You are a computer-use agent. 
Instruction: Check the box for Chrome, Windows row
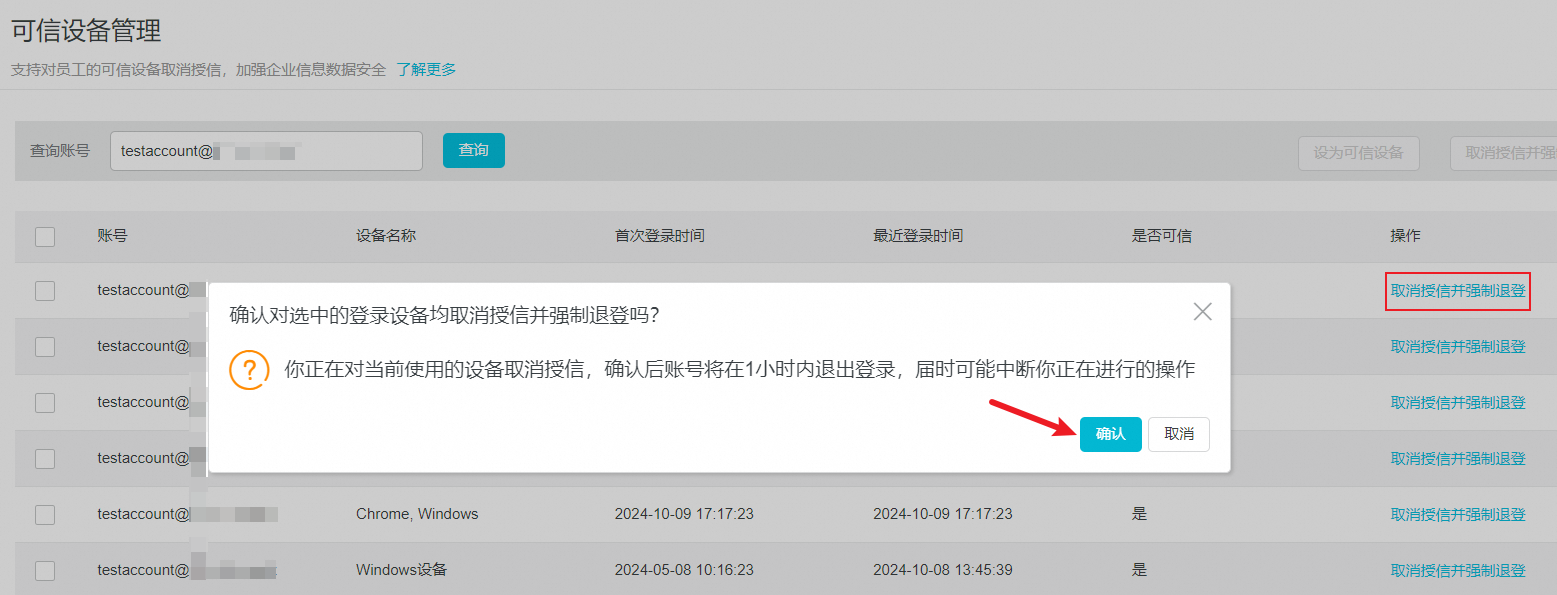[45, 515]
